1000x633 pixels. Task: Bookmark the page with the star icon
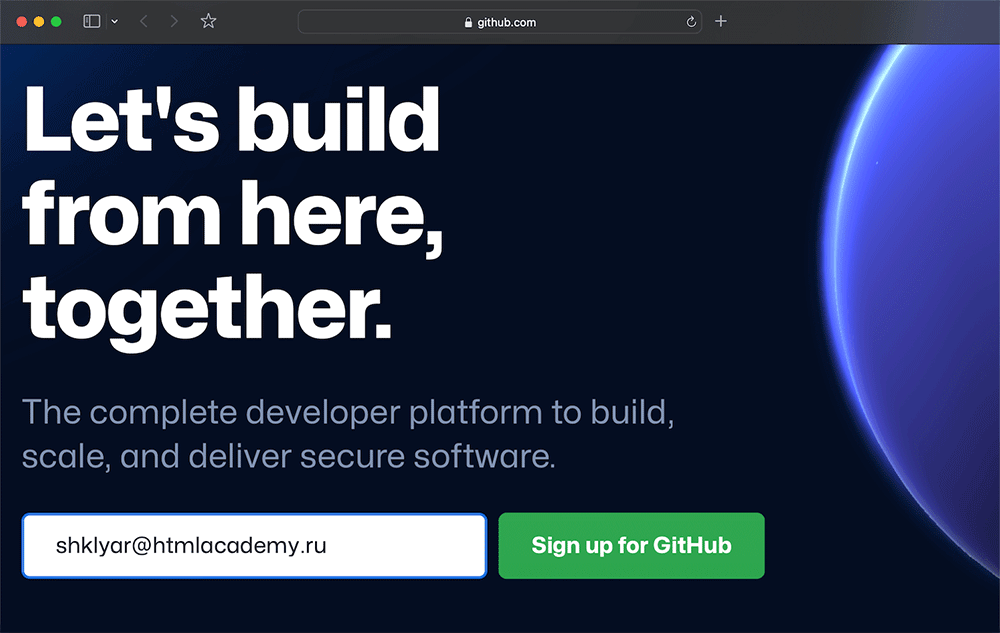point(208,21)
